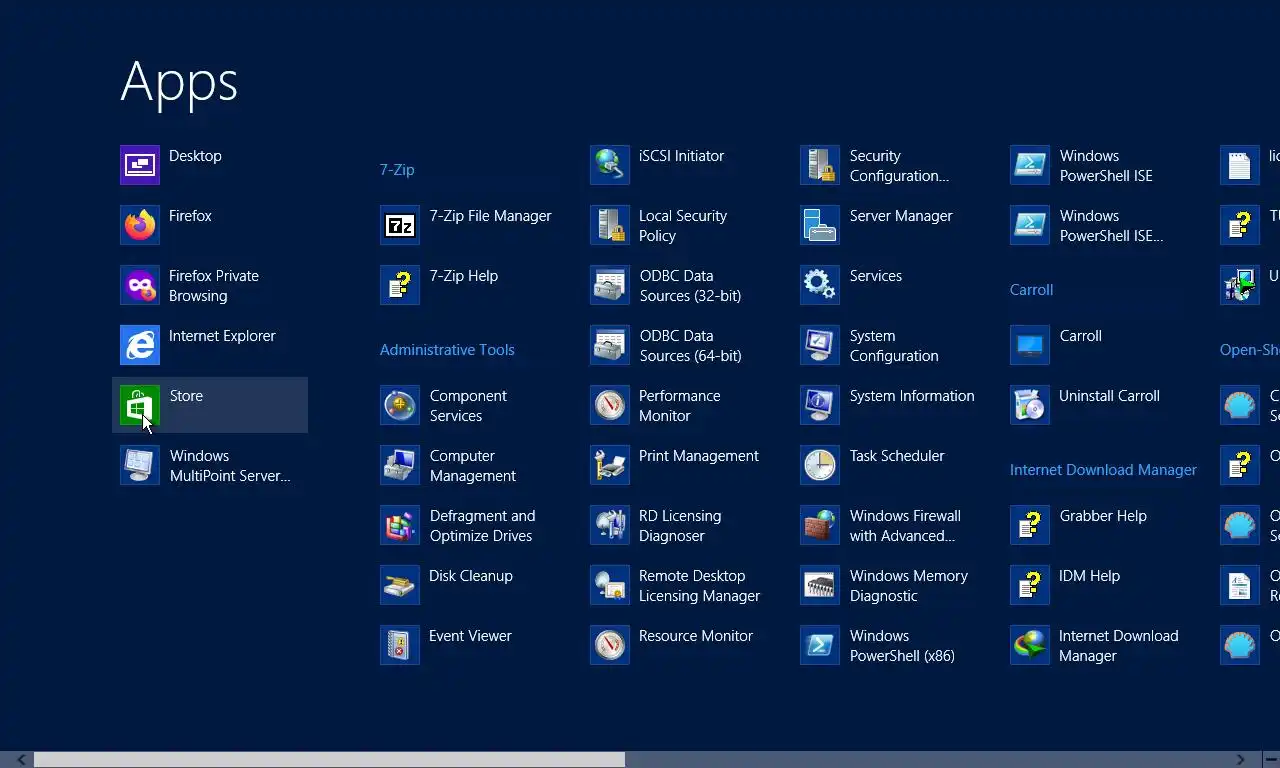Click the Disk Cleanup label text
Image resolution: width=1280 pixels, height=768 pixels.
(471, 576)
